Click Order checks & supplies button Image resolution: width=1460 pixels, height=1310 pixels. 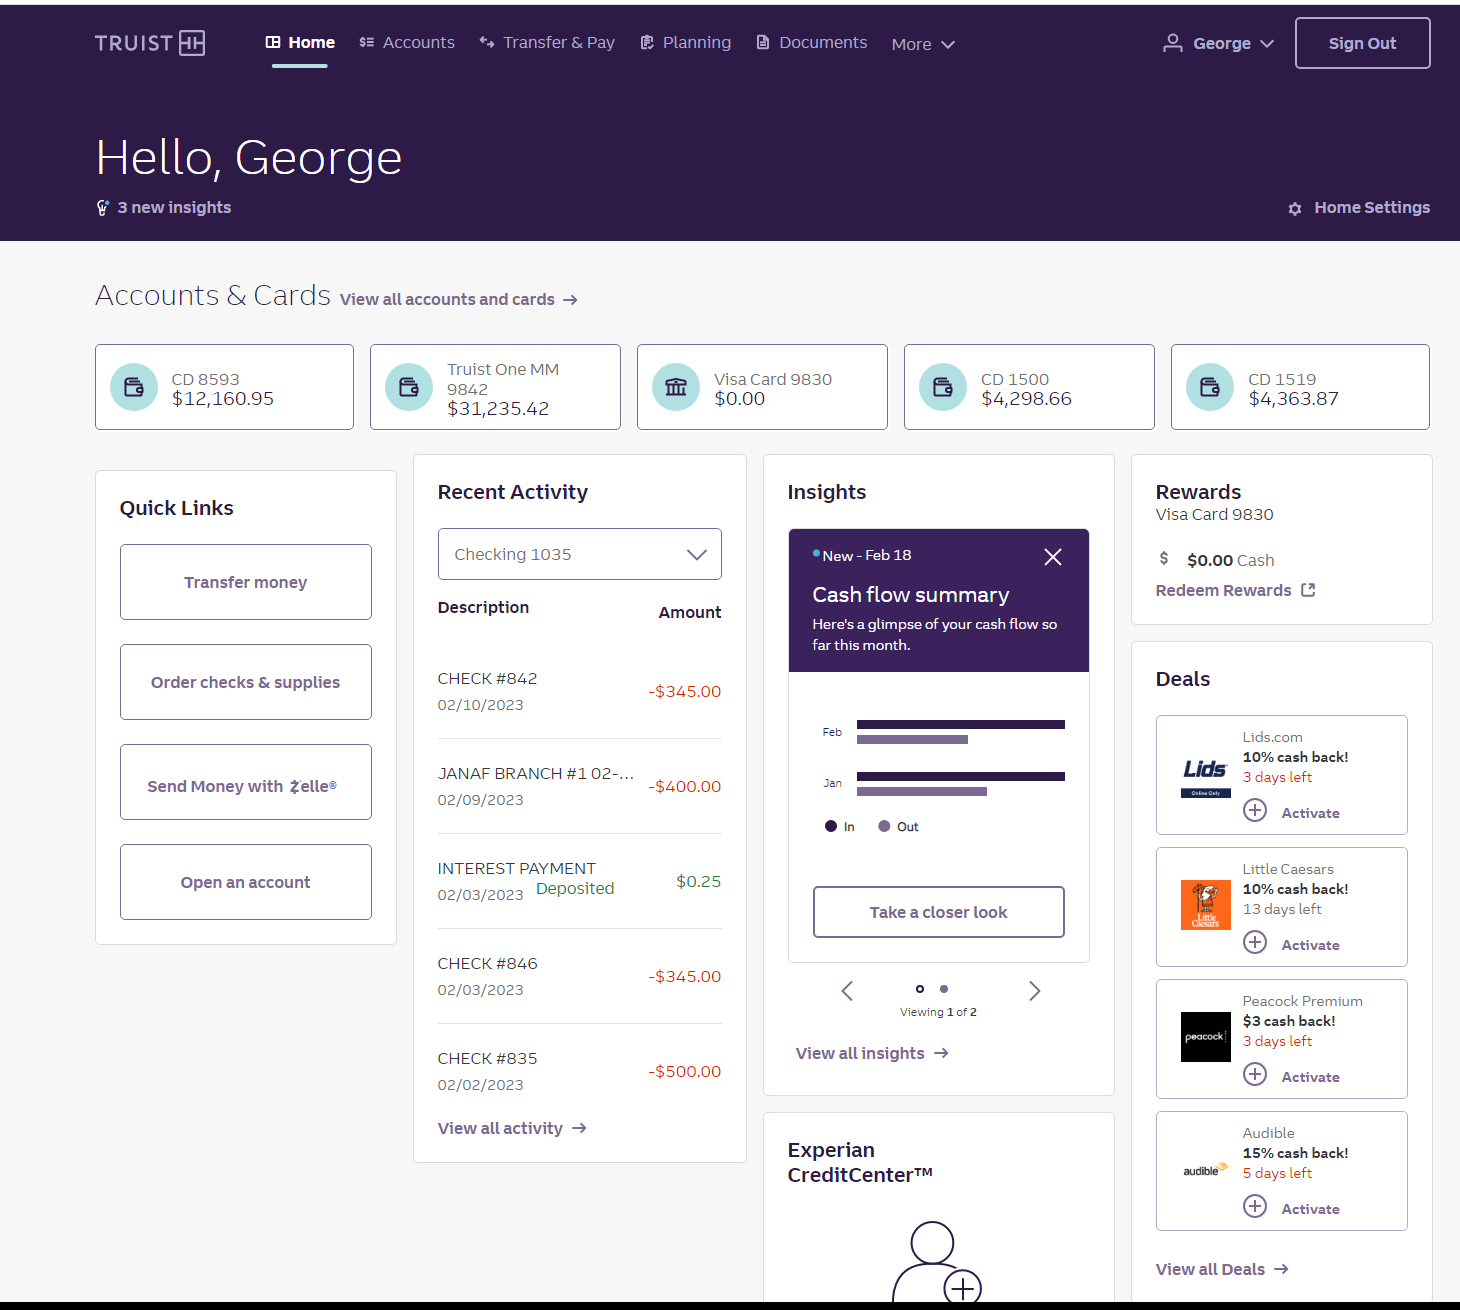point(246,682)
